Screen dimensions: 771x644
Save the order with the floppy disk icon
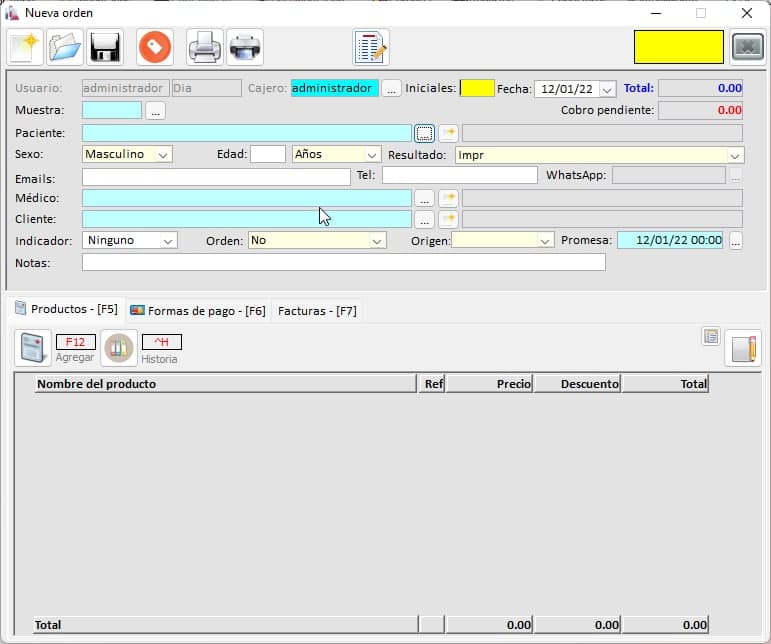tap(105, 47)
